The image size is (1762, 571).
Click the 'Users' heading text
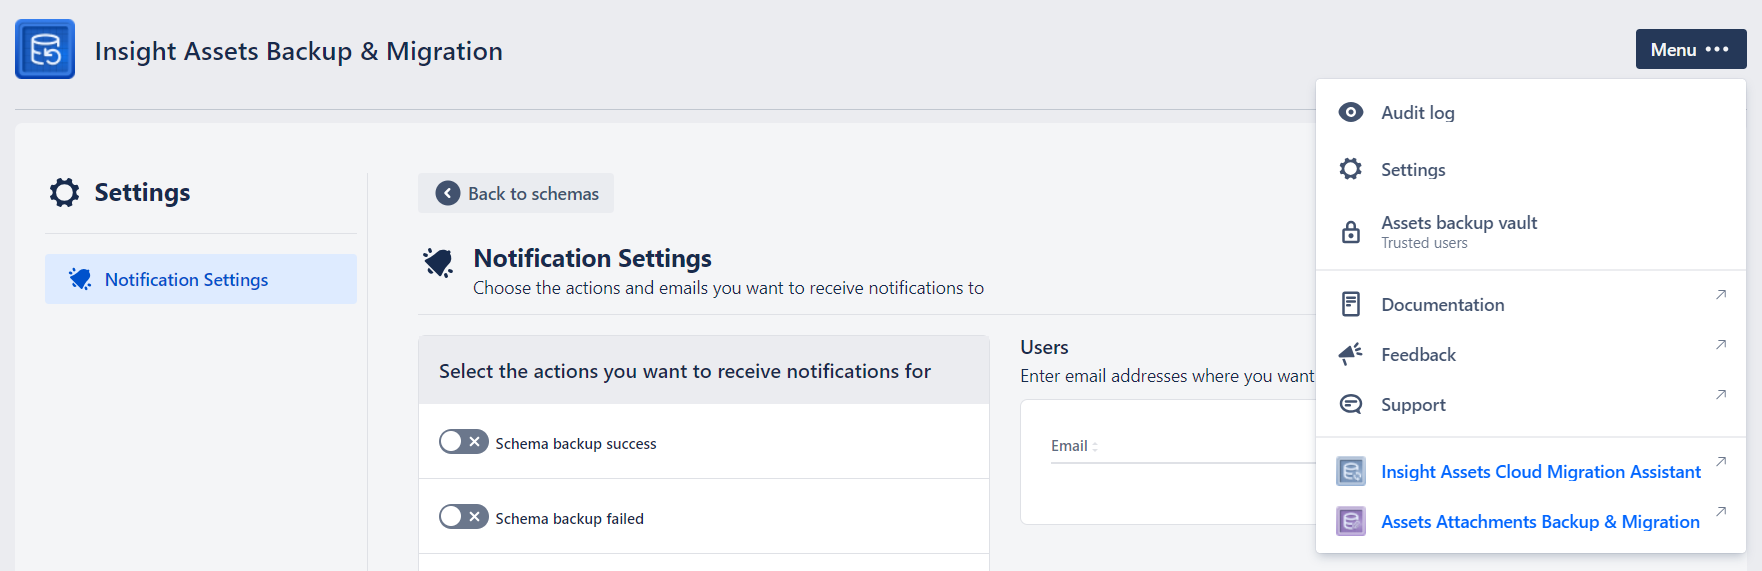[1044, 347]
